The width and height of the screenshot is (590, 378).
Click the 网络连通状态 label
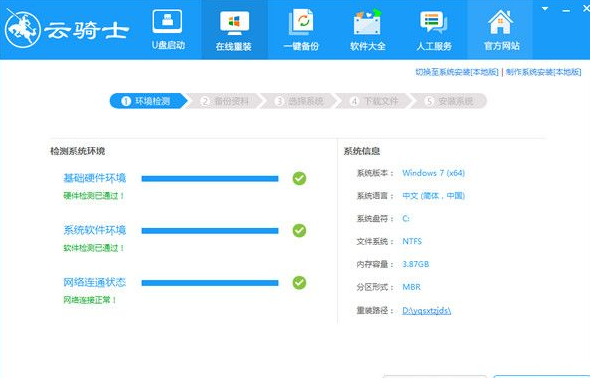94,282
